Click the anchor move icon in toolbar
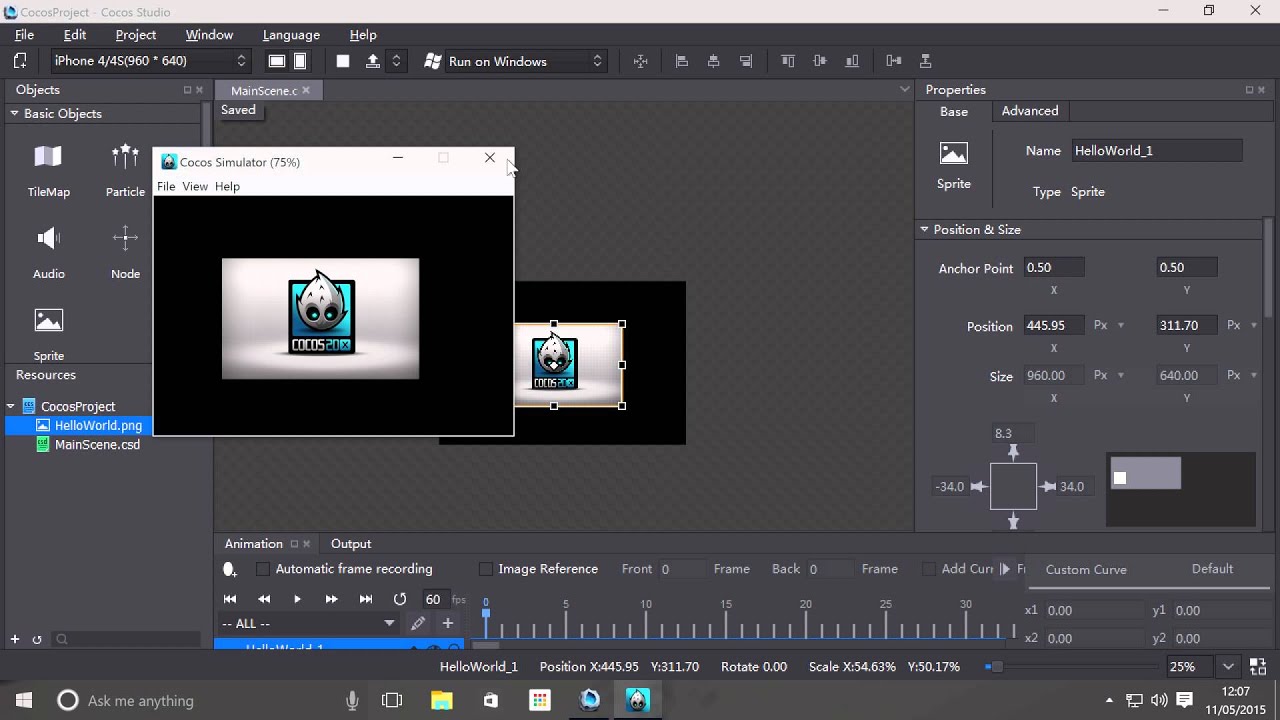1280x720 pixels. point(641,61)
